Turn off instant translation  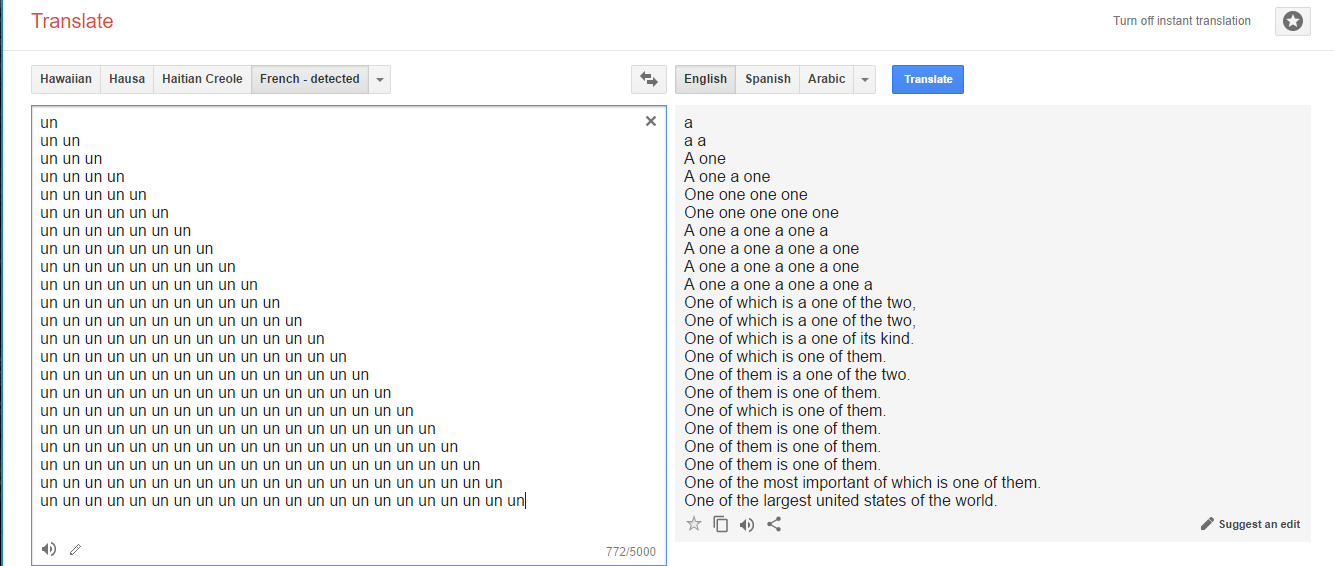coord(1182,21)
